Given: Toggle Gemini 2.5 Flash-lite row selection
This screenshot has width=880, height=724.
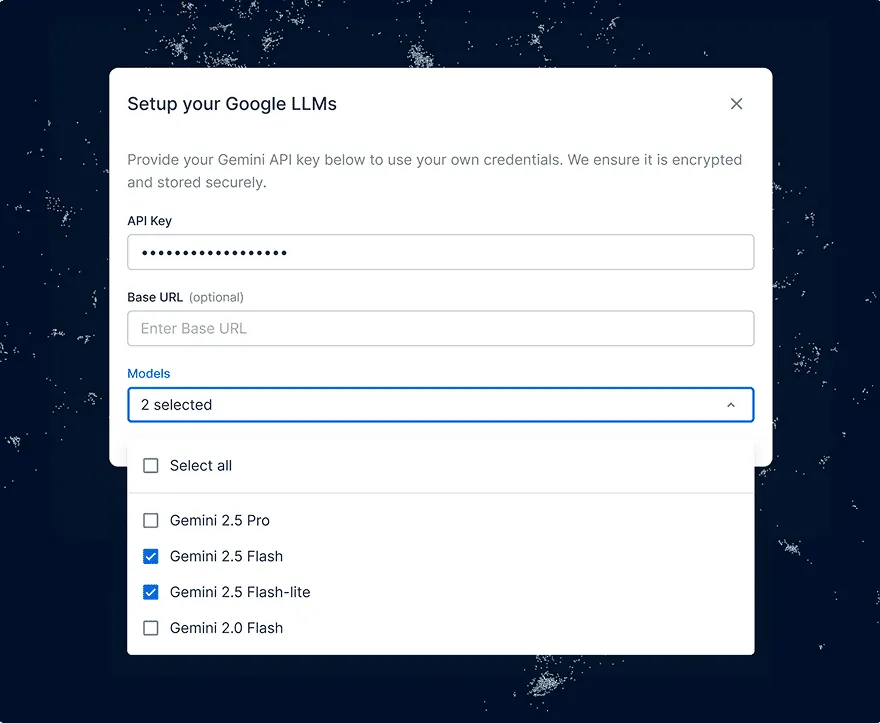Looking at the screenshot, I should click(241, 592).
